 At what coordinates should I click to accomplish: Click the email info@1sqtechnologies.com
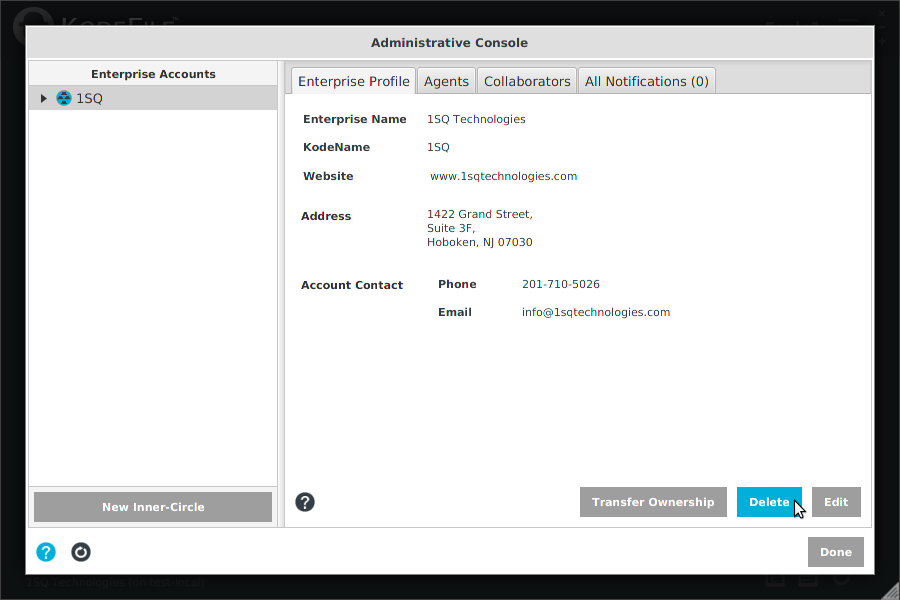click(x=596, y=312)
